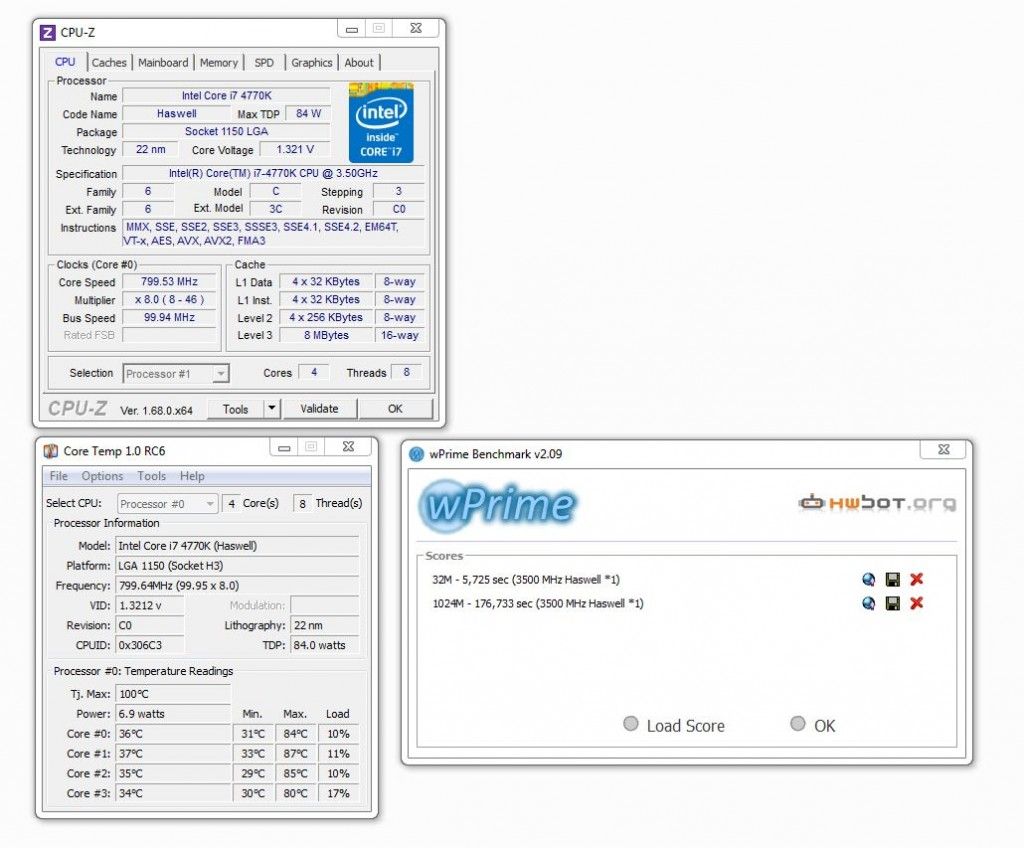Open online score for 32M wPrime result

click(x=868, y=579)
